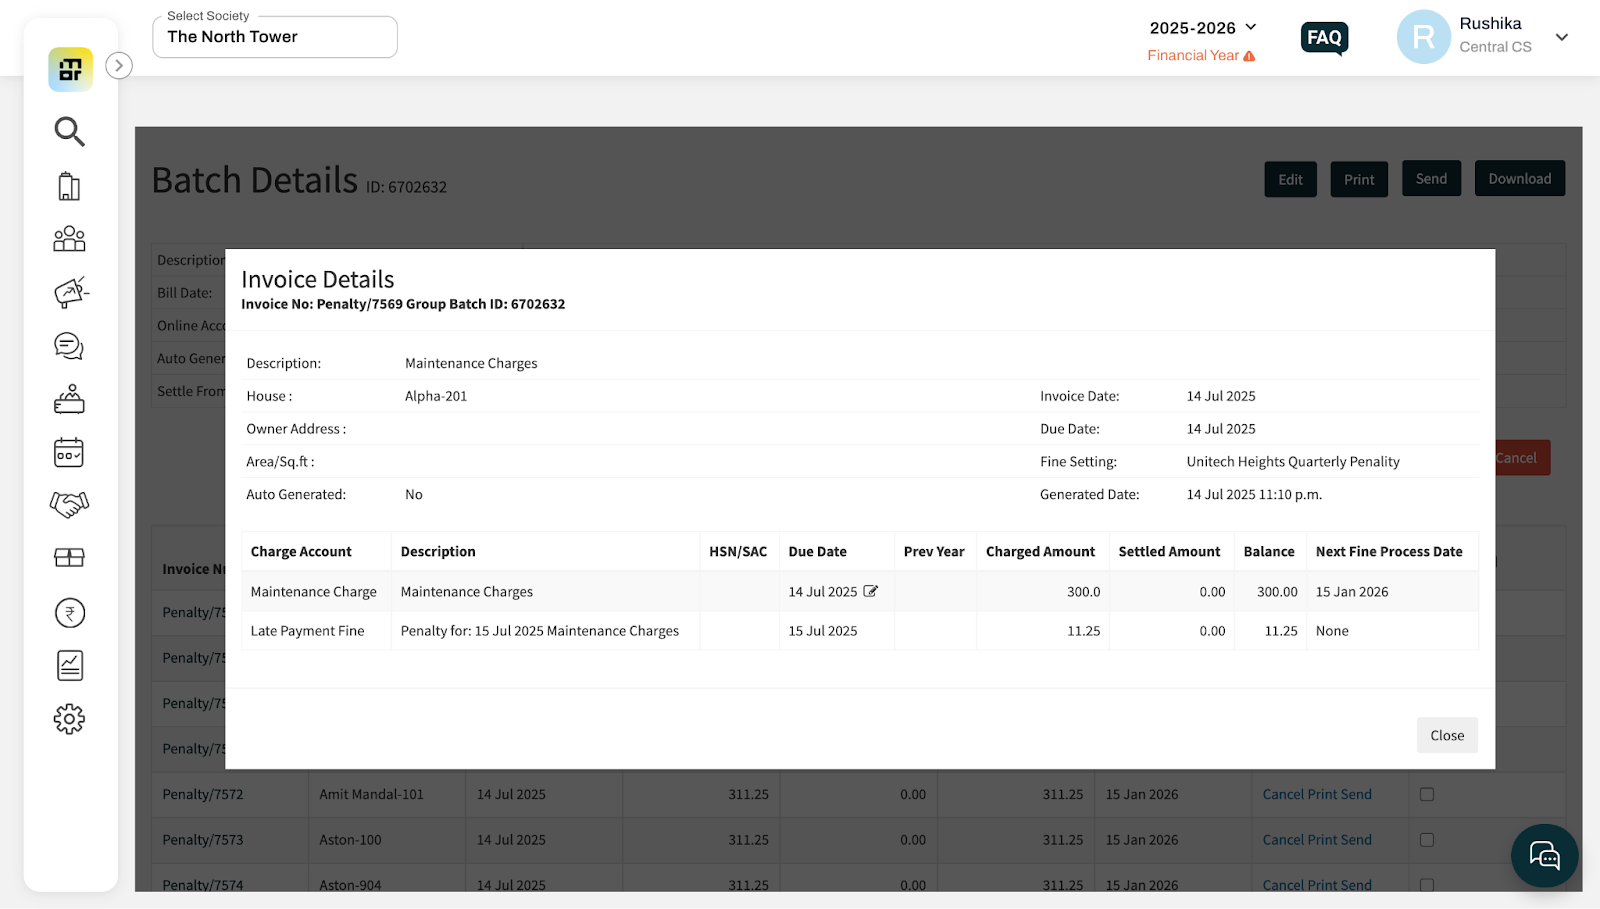Open the handshake icon in sidebar

click(x=69, y=504)
